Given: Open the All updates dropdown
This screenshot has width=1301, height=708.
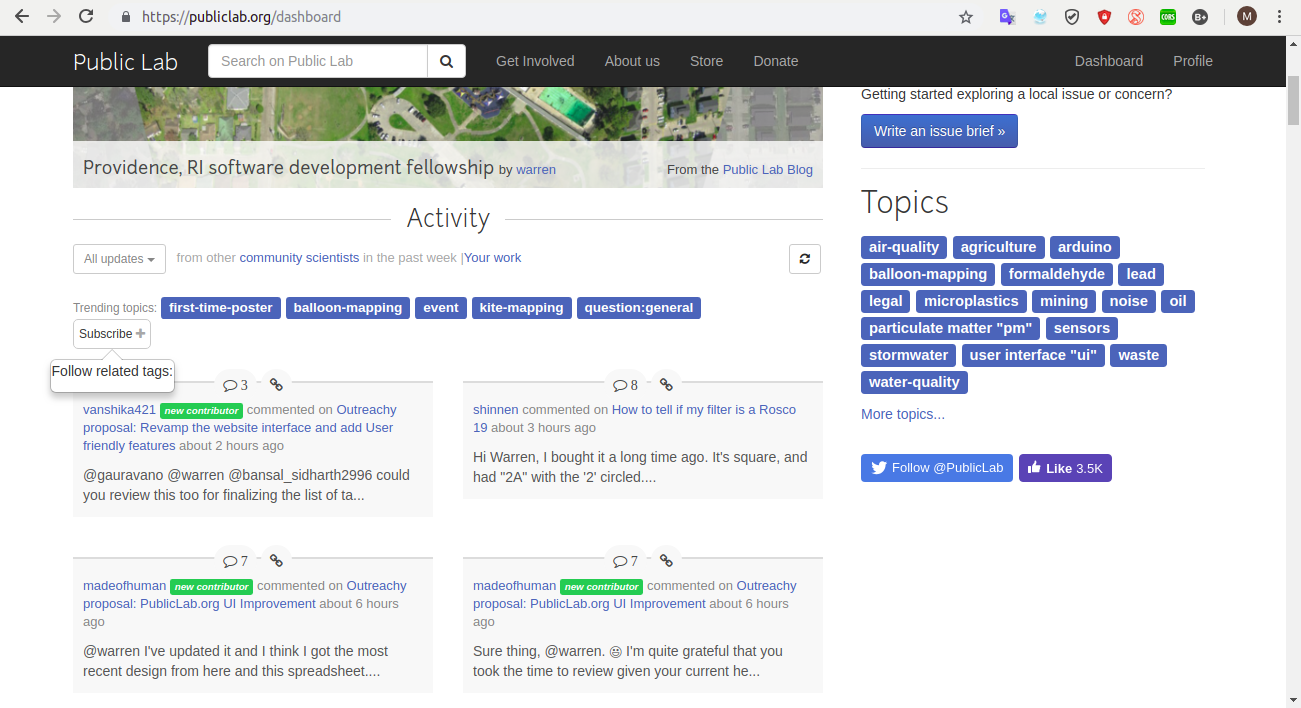Looking at the screenshot, I should click(x=118, y=258).
